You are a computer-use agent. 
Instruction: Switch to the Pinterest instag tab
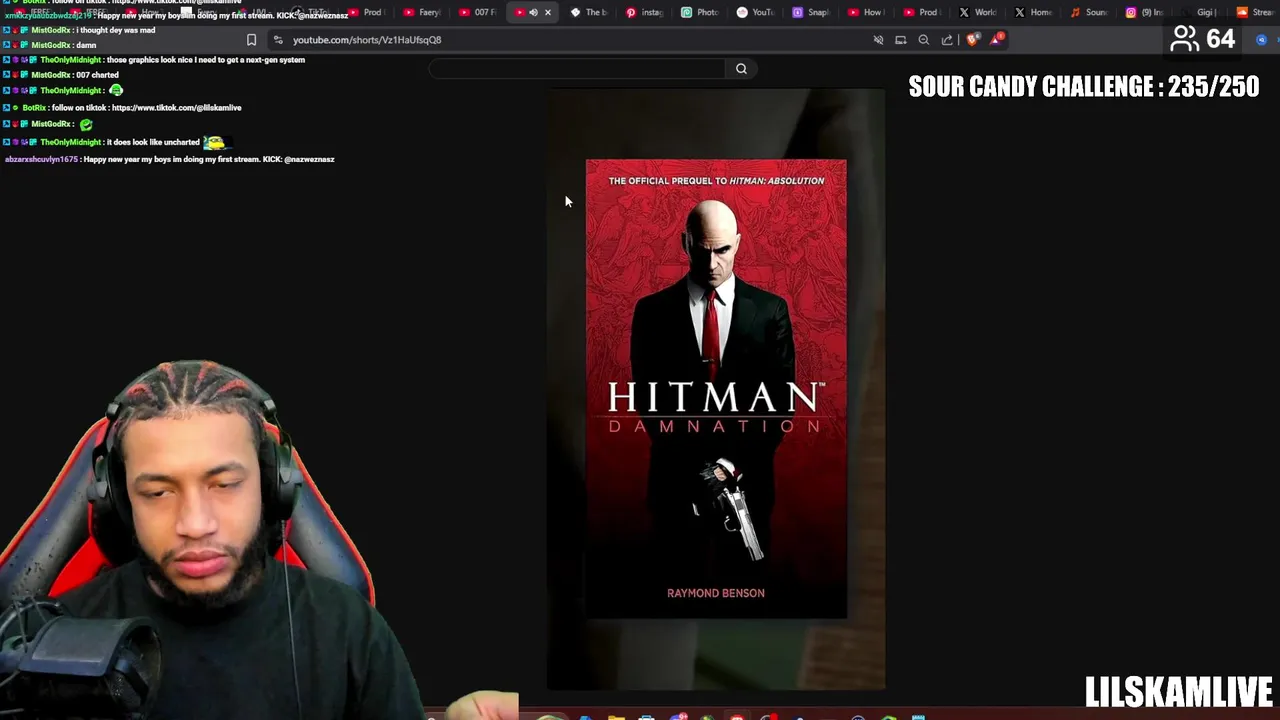[644, 12]
